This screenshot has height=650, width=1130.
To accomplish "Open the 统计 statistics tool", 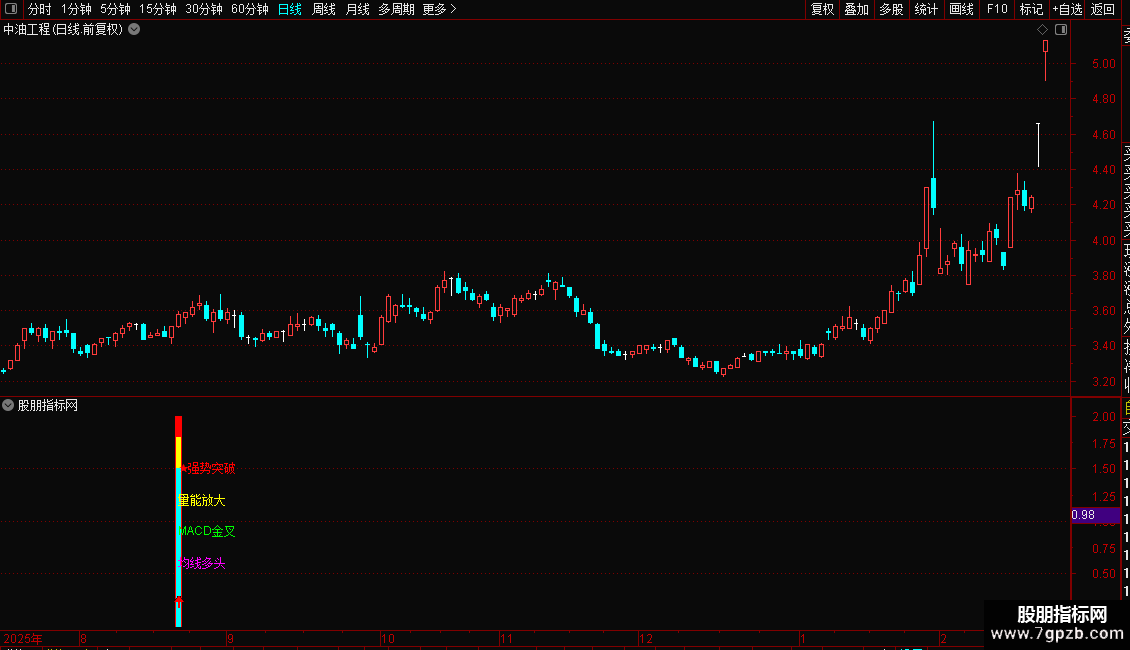I will coord(926,9).
